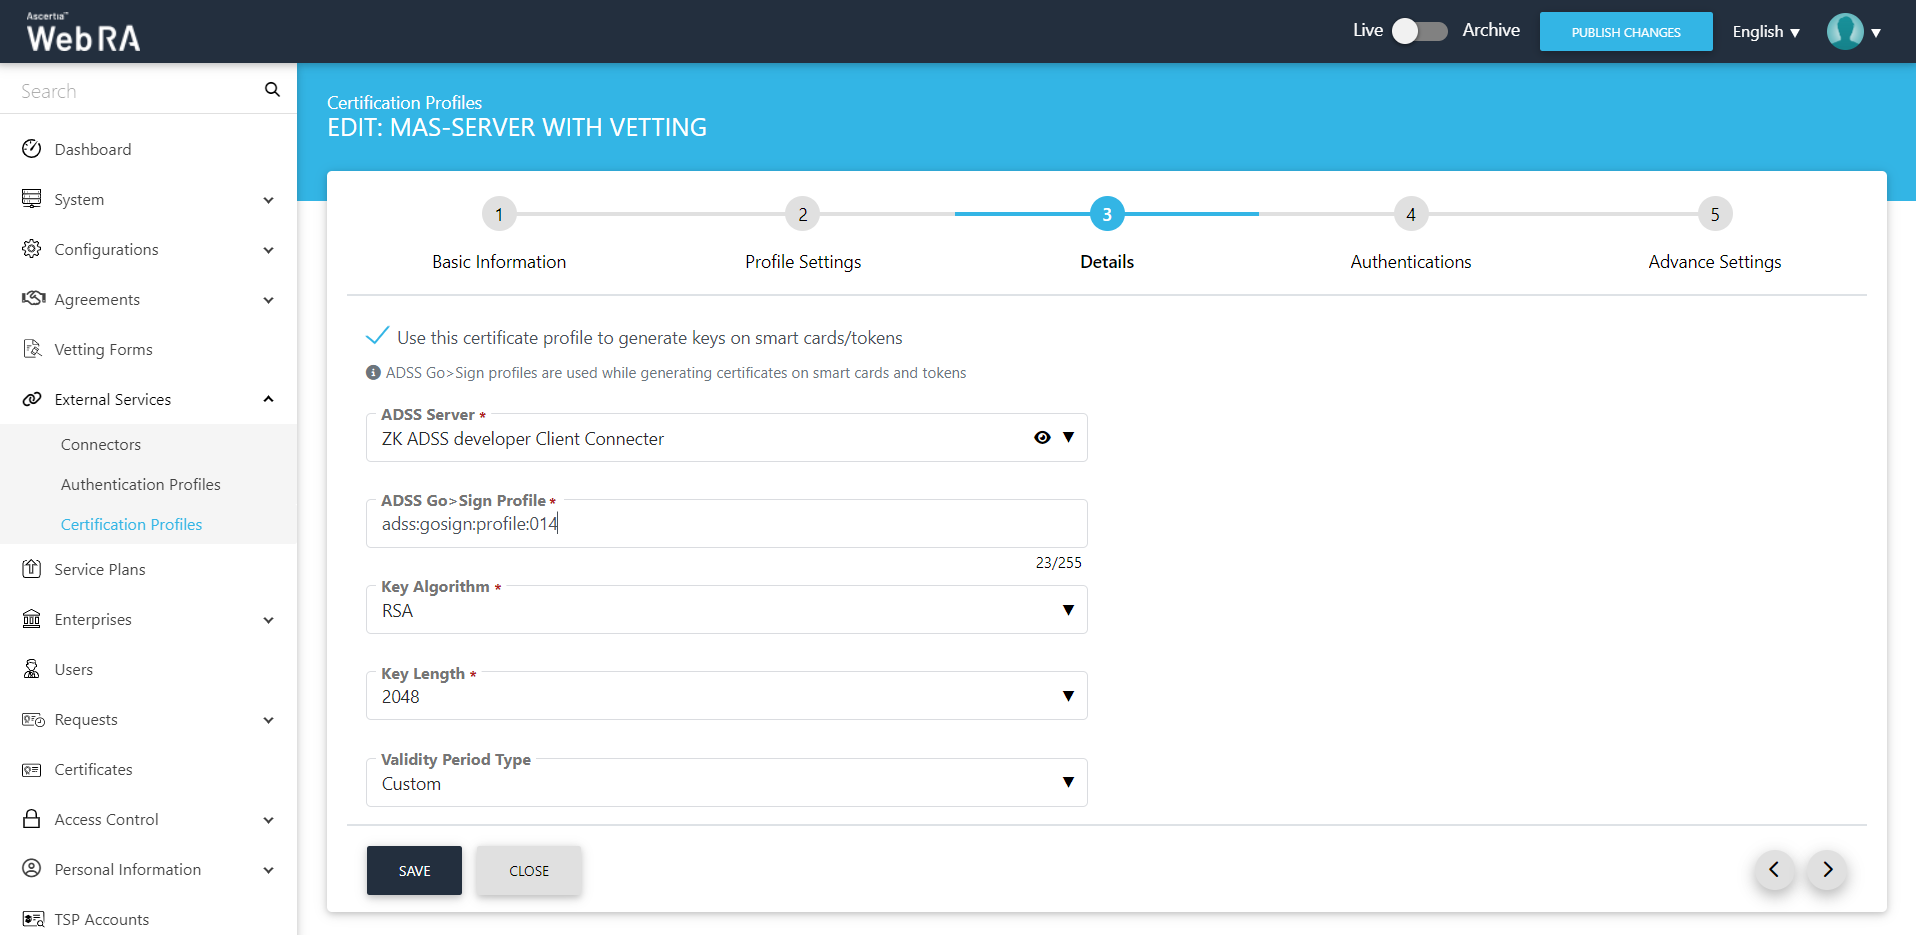The width and height of the screenshot is (1916, 935).
Task: Click the Vetting Forms document icon
Action: [32, 349]
